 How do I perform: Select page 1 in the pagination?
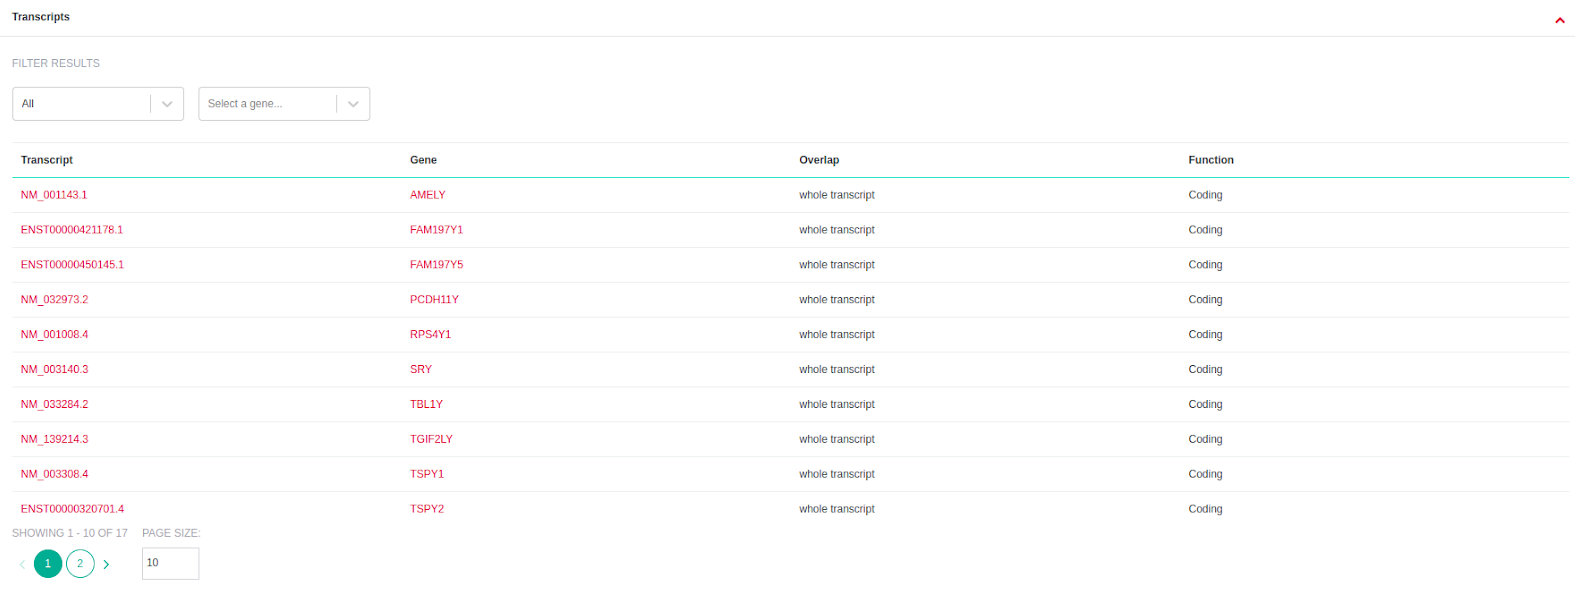click(x=48, y=564)
